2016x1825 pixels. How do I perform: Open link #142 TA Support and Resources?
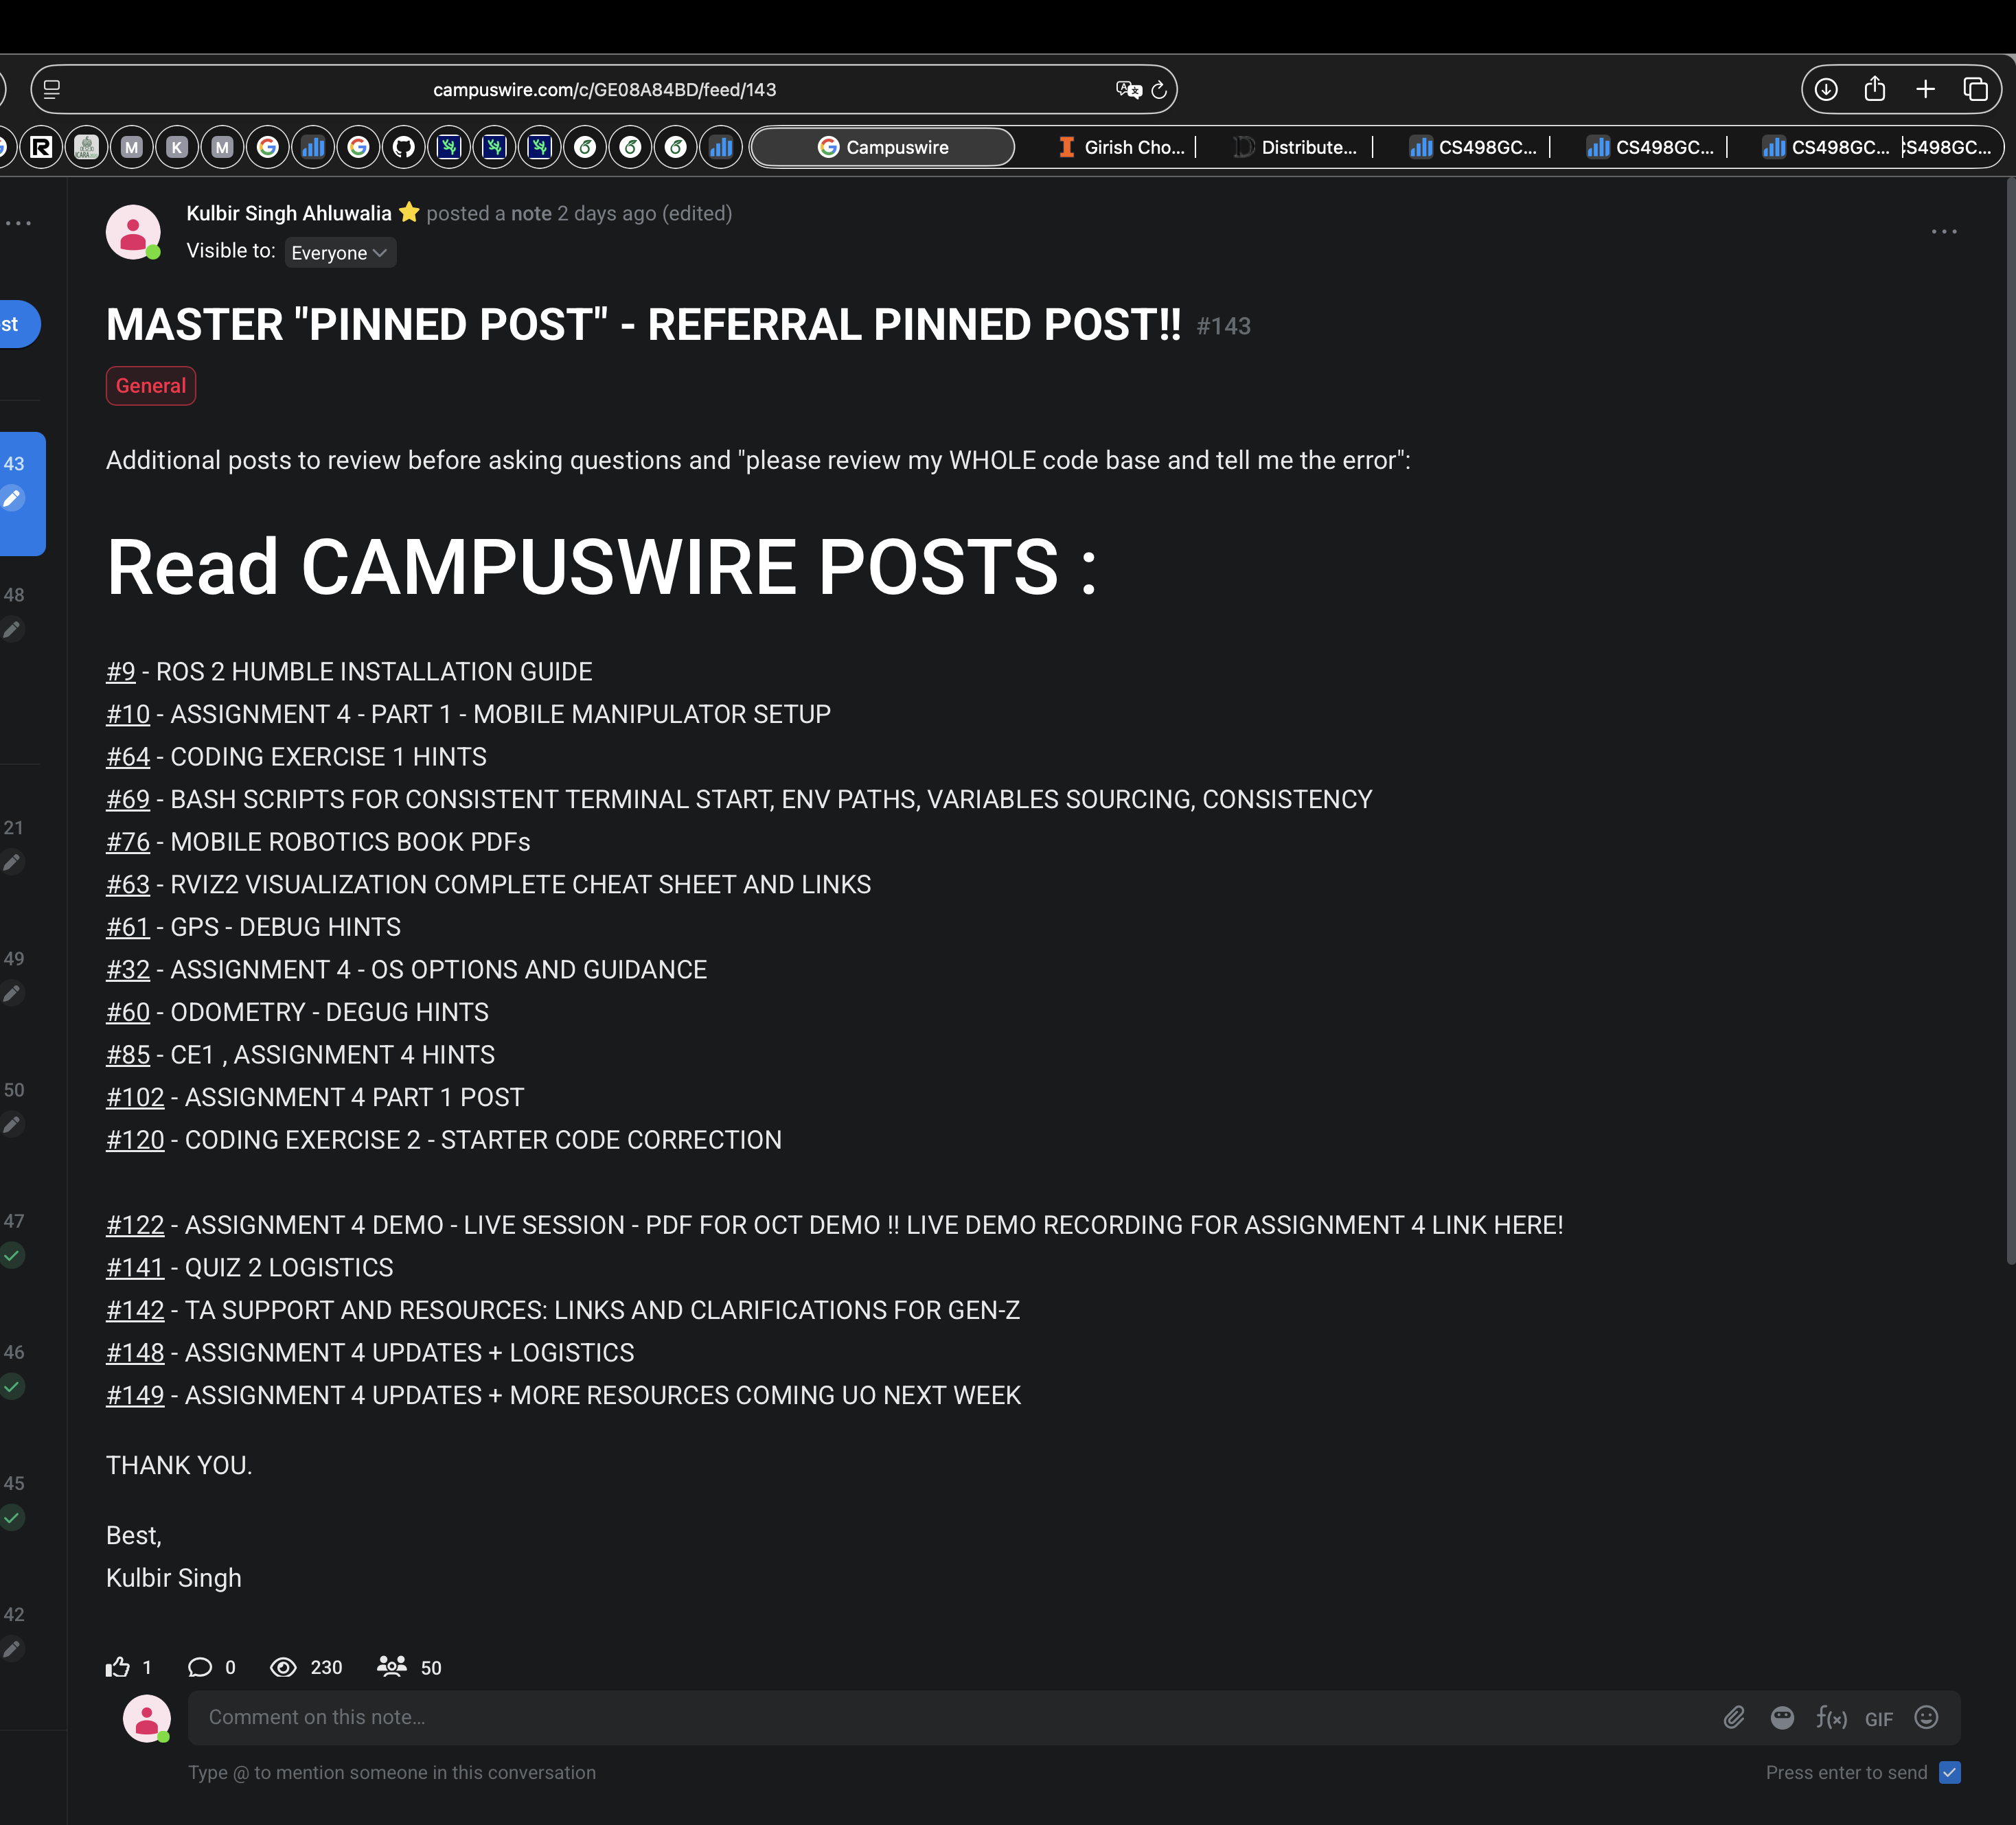click(x=135, y=1310)
